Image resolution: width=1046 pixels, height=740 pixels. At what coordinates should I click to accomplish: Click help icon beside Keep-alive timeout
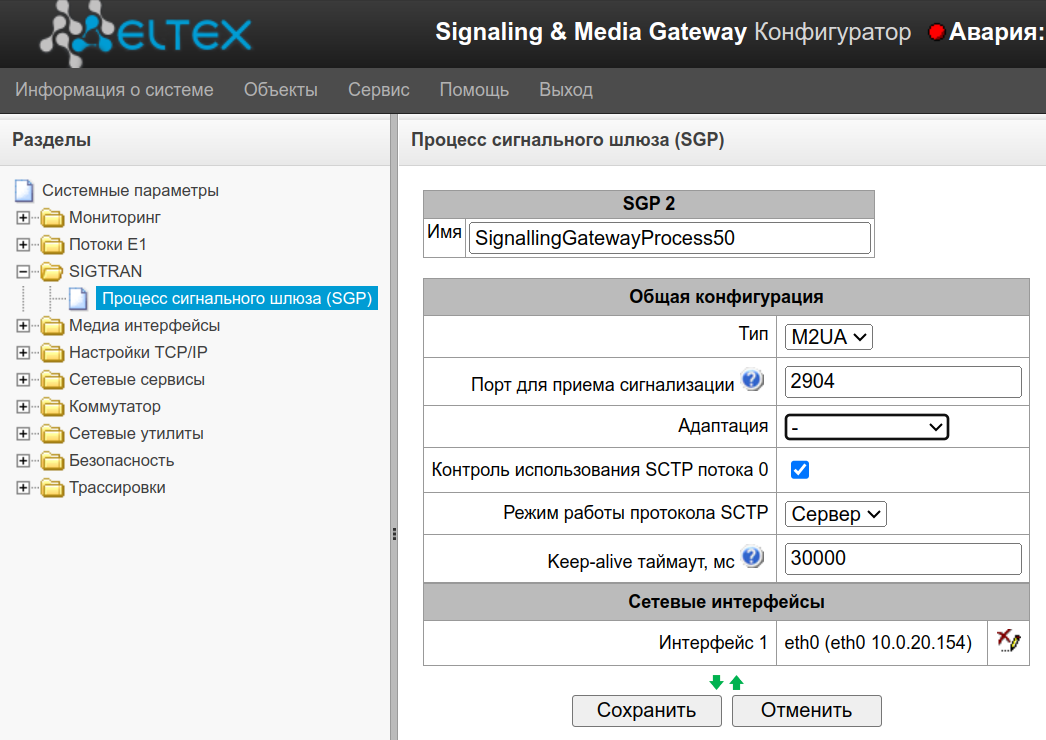[752, 558]
